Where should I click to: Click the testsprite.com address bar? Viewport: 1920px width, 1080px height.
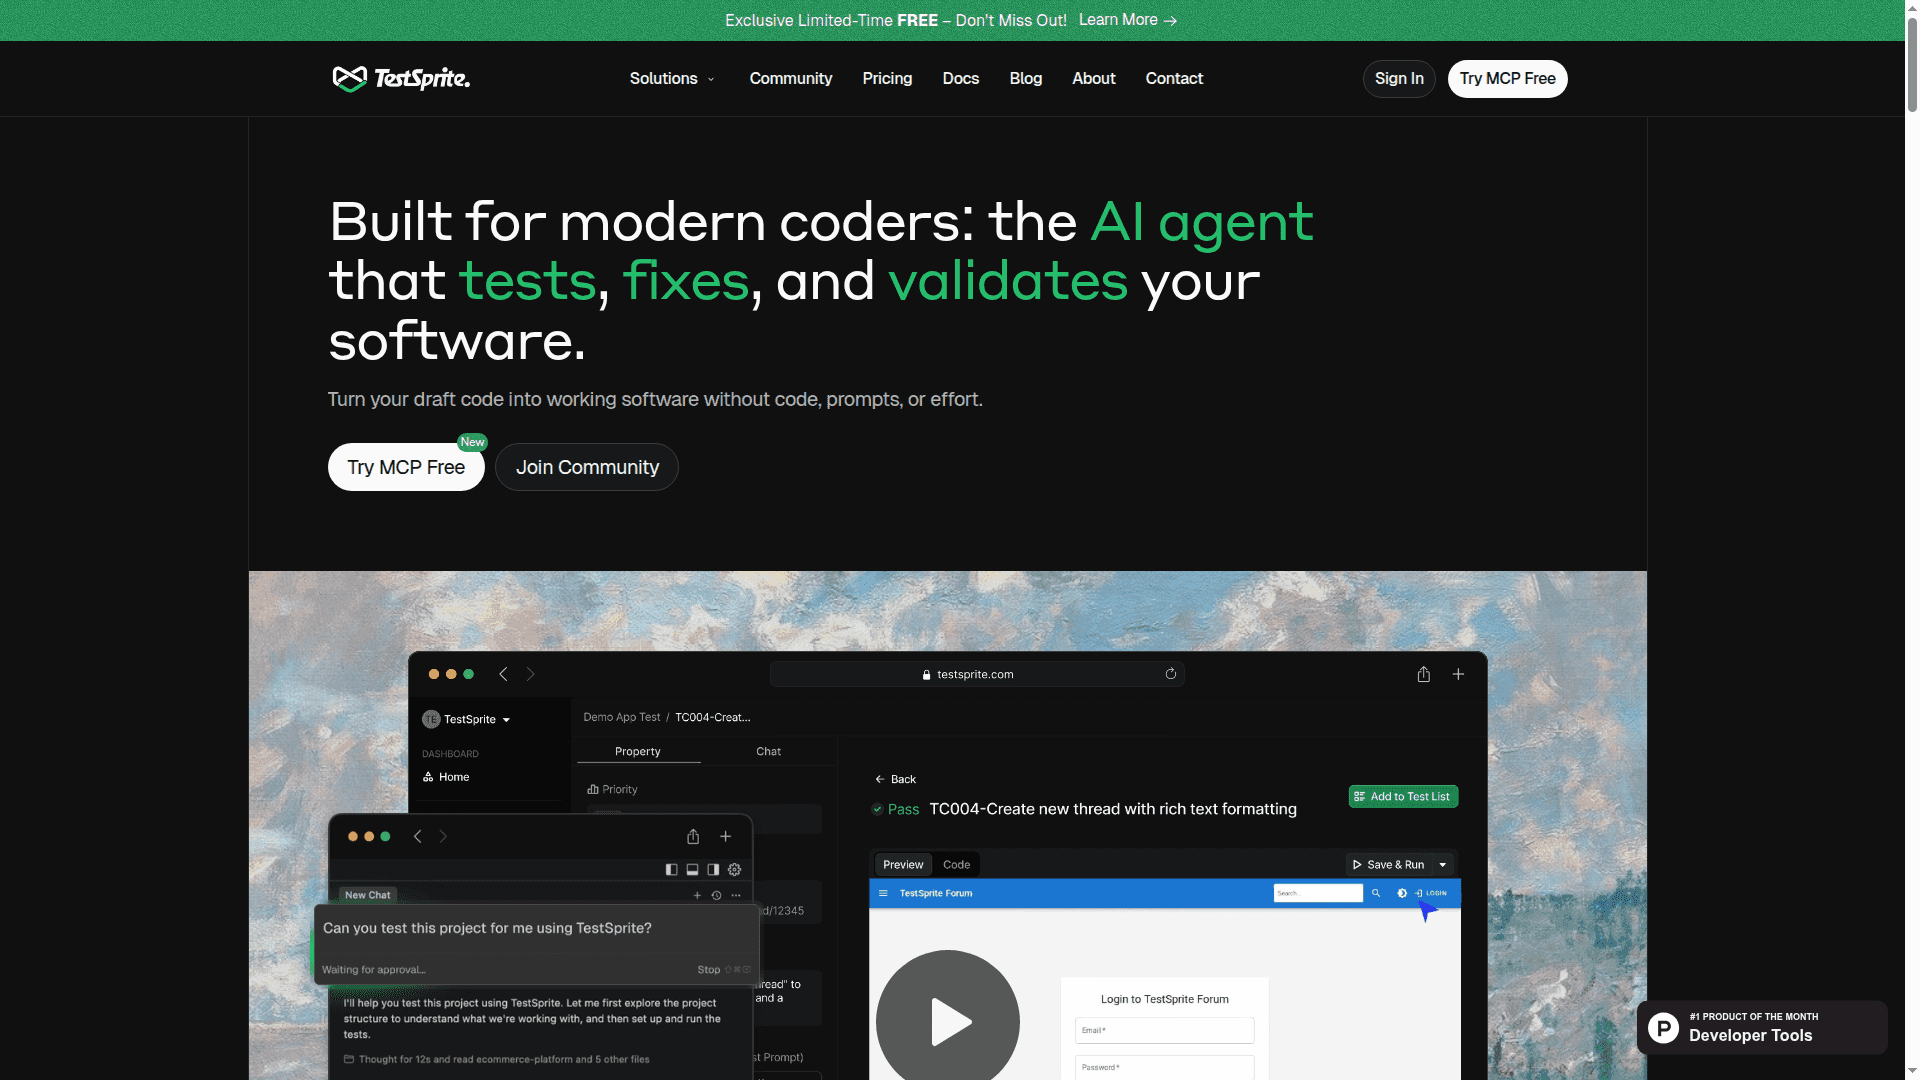tap(977, 674)
